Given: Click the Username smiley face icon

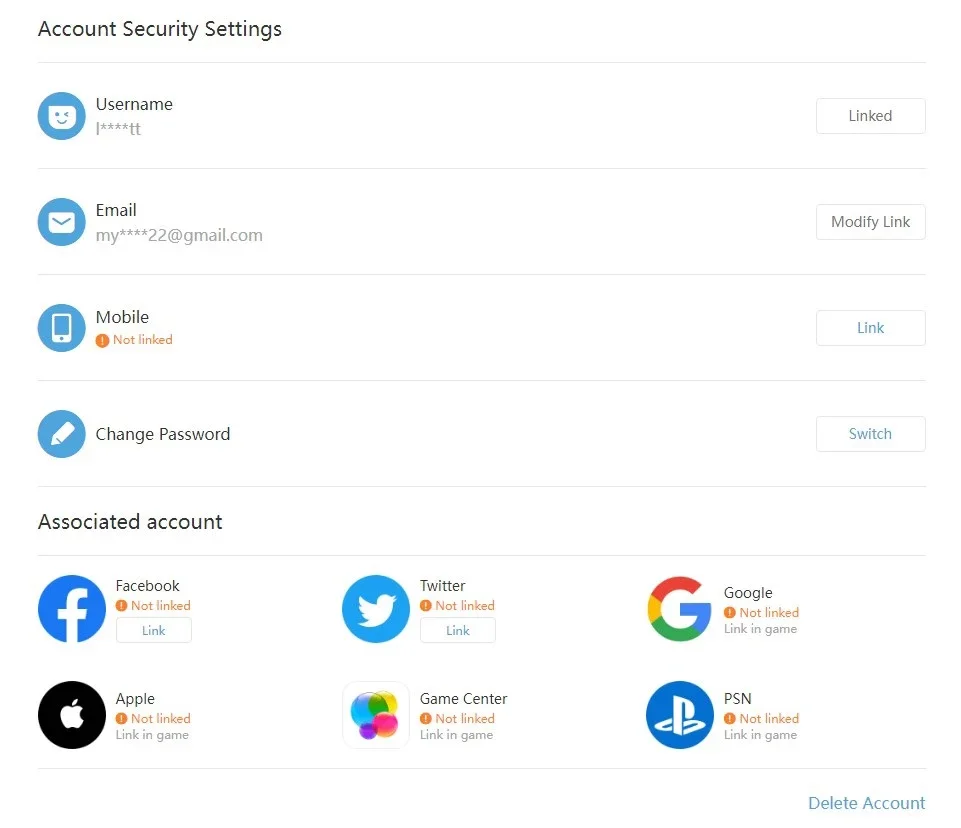Looking at the screenshot, I should (x=61, y=116).
